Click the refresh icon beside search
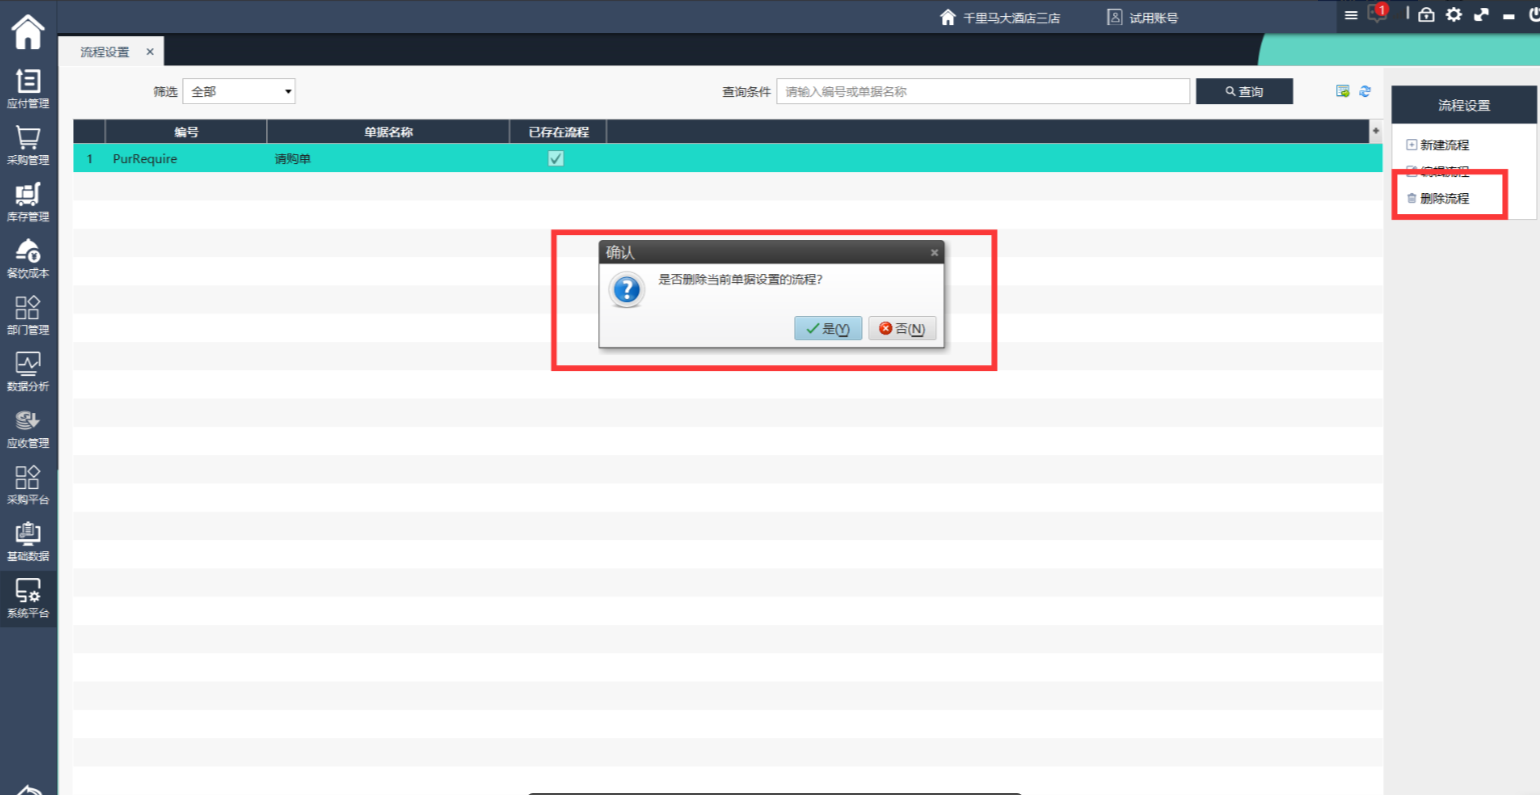1540x795 pixels. (1365, 91)
